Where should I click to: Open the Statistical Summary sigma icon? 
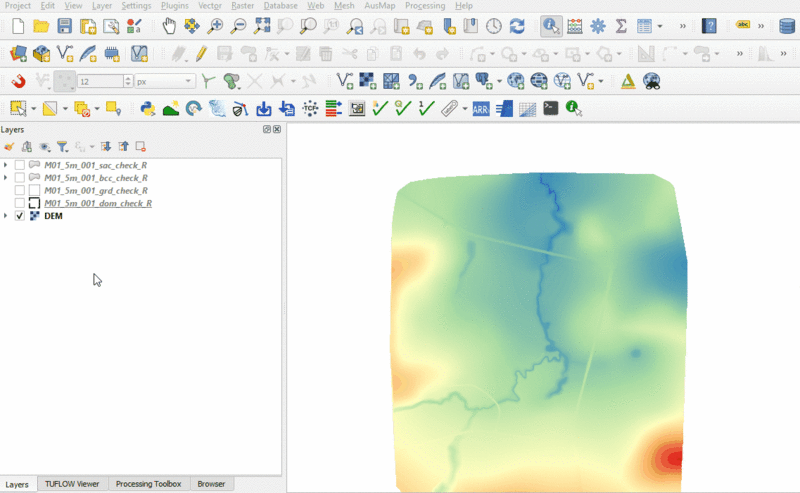(x=621, y=26)
